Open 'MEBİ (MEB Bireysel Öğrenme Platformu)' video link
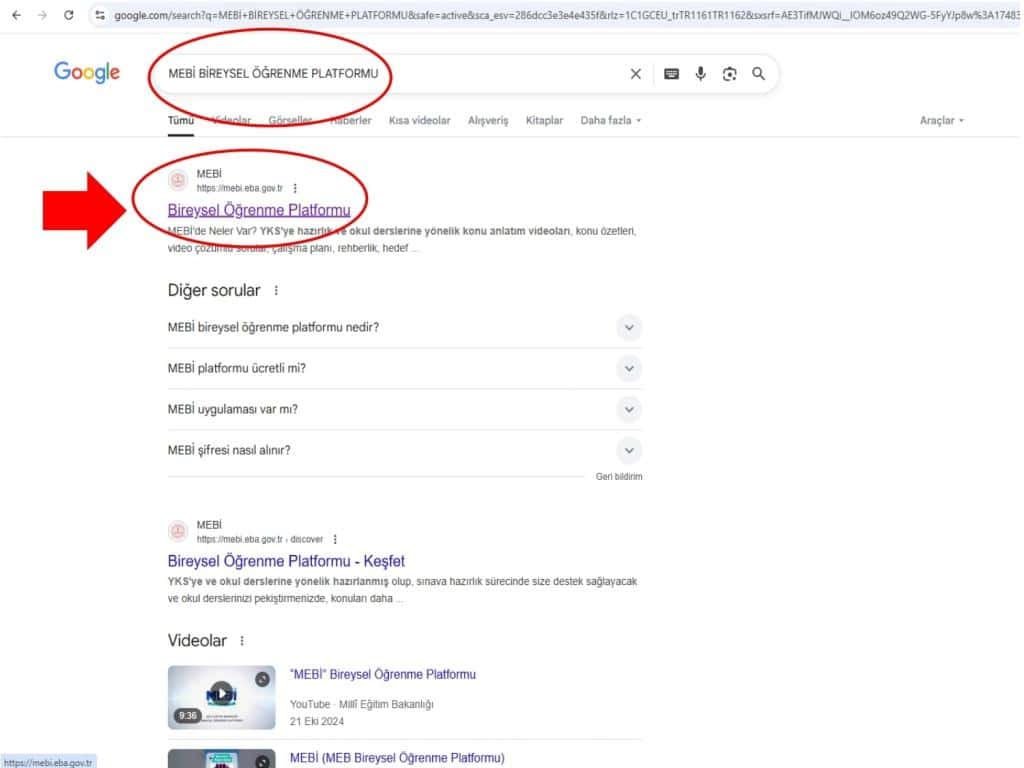Screen dimensions: 1024x768 (x=397, y=758)
